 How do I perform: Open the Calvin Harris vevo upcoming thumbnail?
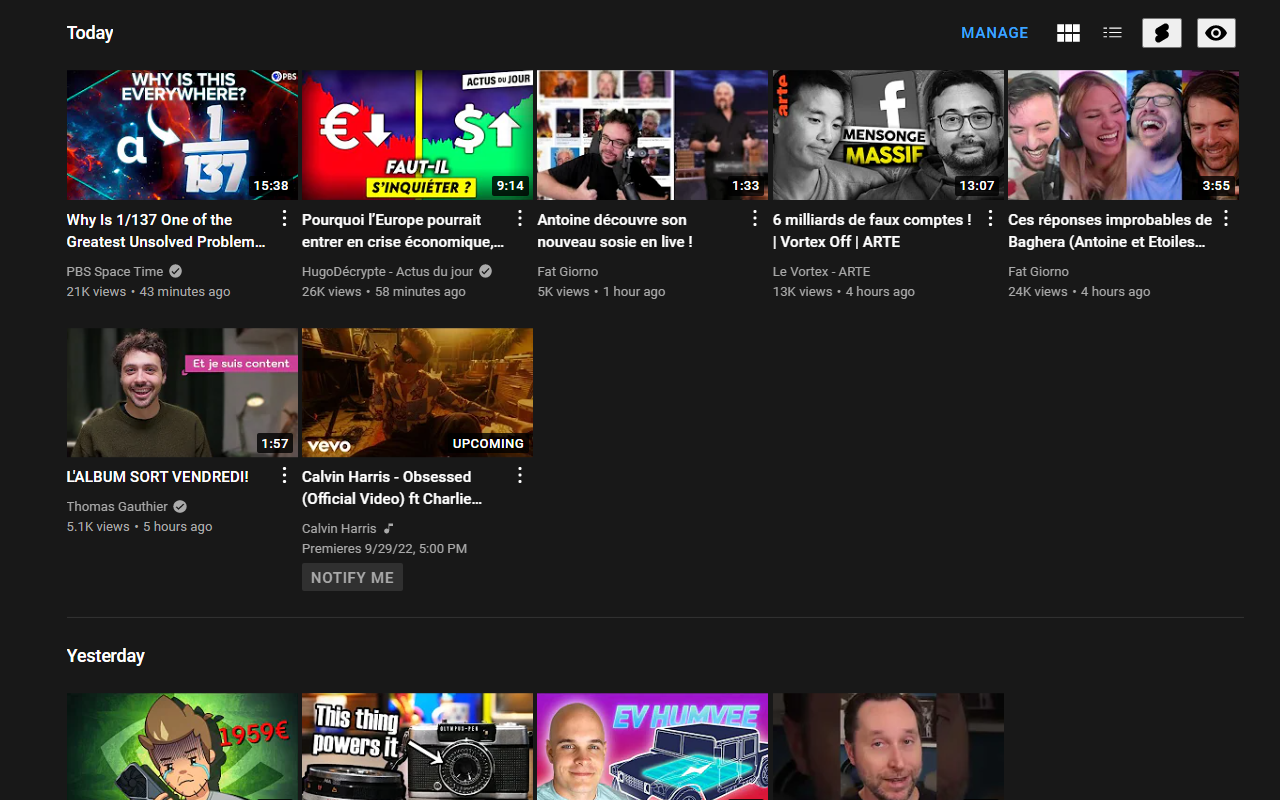tap(417, 392)
